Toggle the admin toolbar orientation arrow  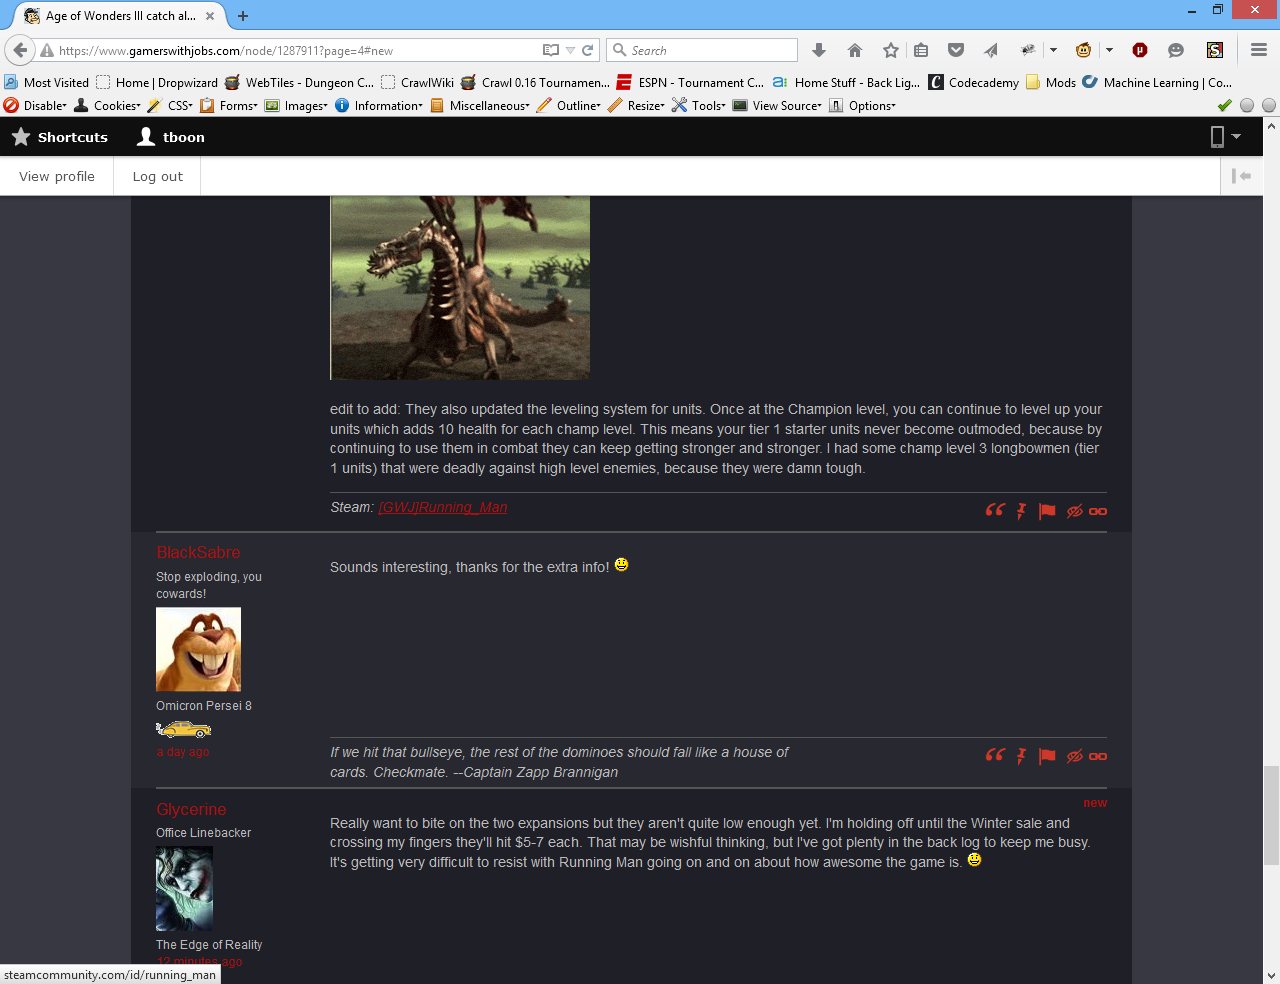pyautogui.click(x=1242, y=176)
